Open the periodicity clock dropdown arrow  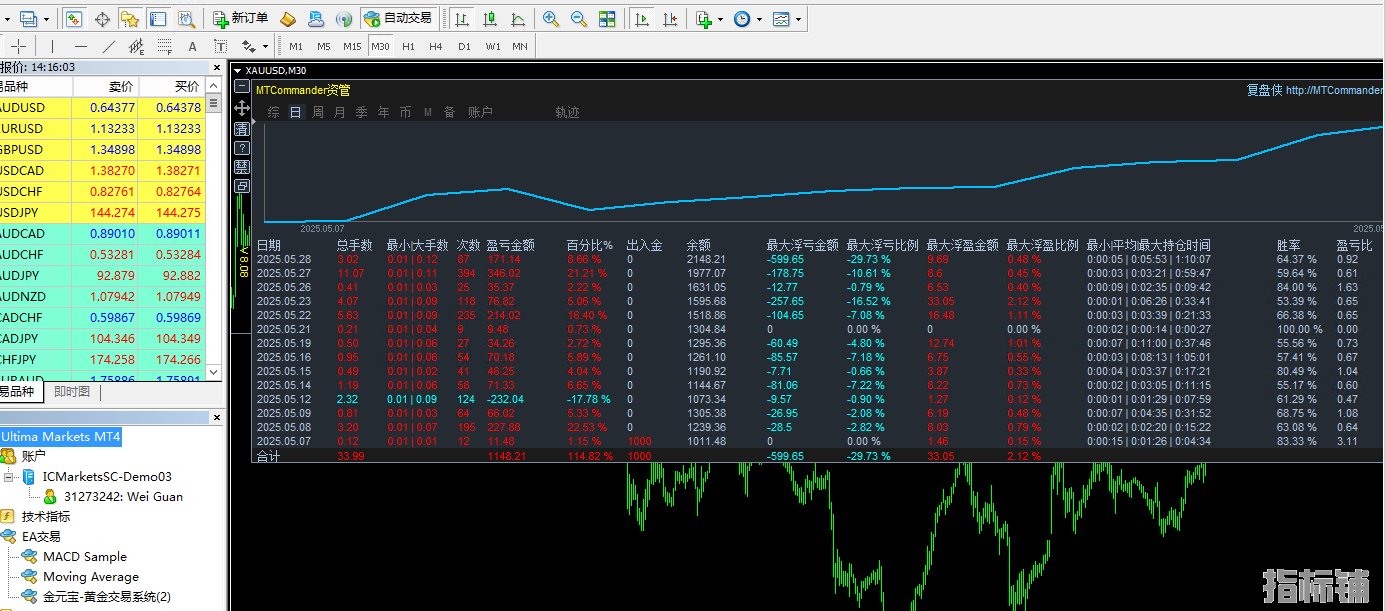(x=759, y=18)
